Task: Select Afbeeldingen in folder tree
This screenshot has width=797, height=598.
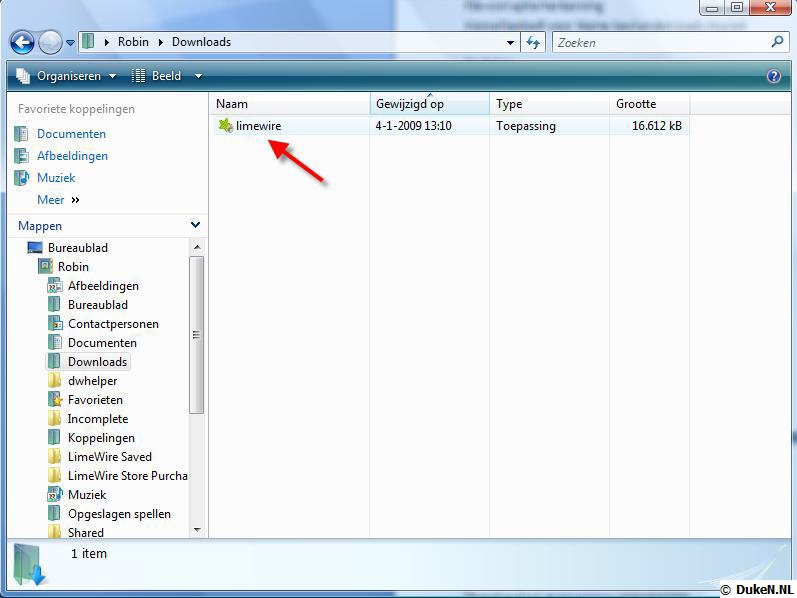Action: (103, 286)
